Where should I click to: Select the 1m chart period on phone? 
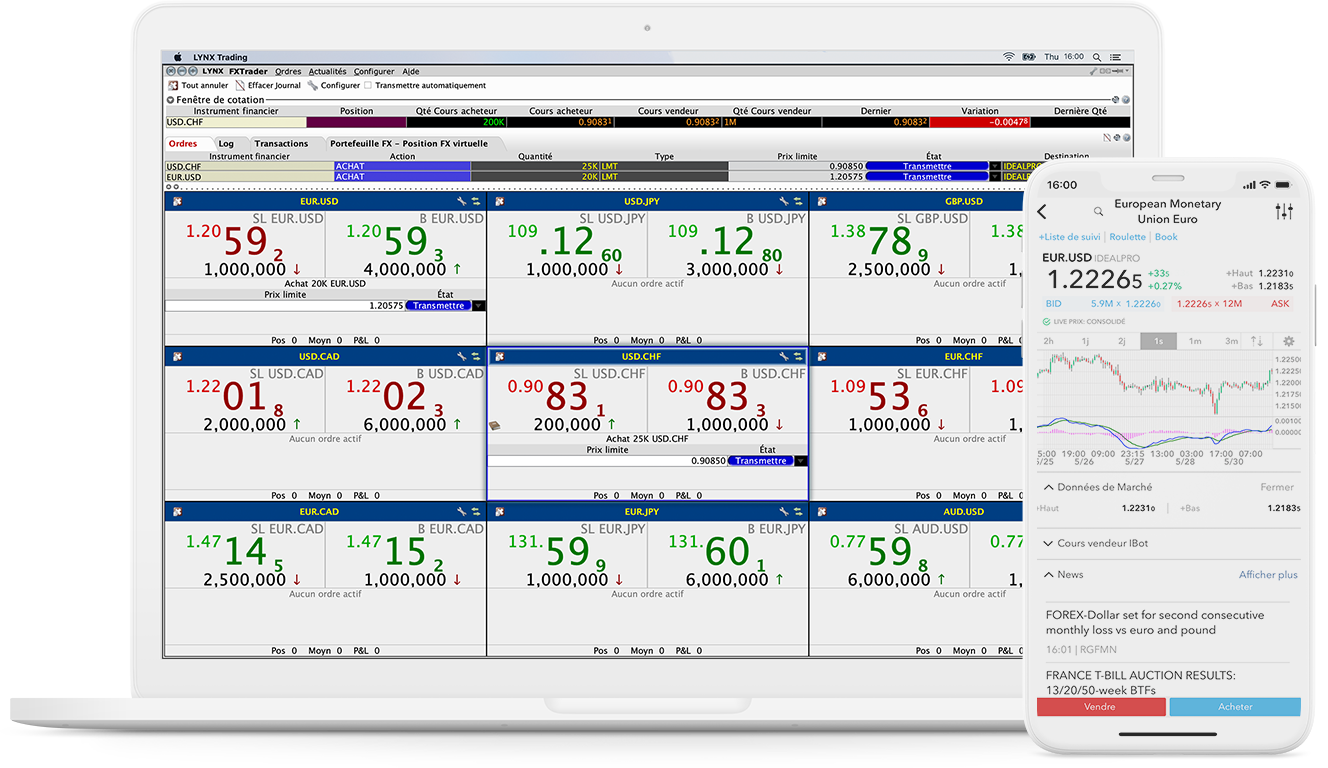point(1195,341)
